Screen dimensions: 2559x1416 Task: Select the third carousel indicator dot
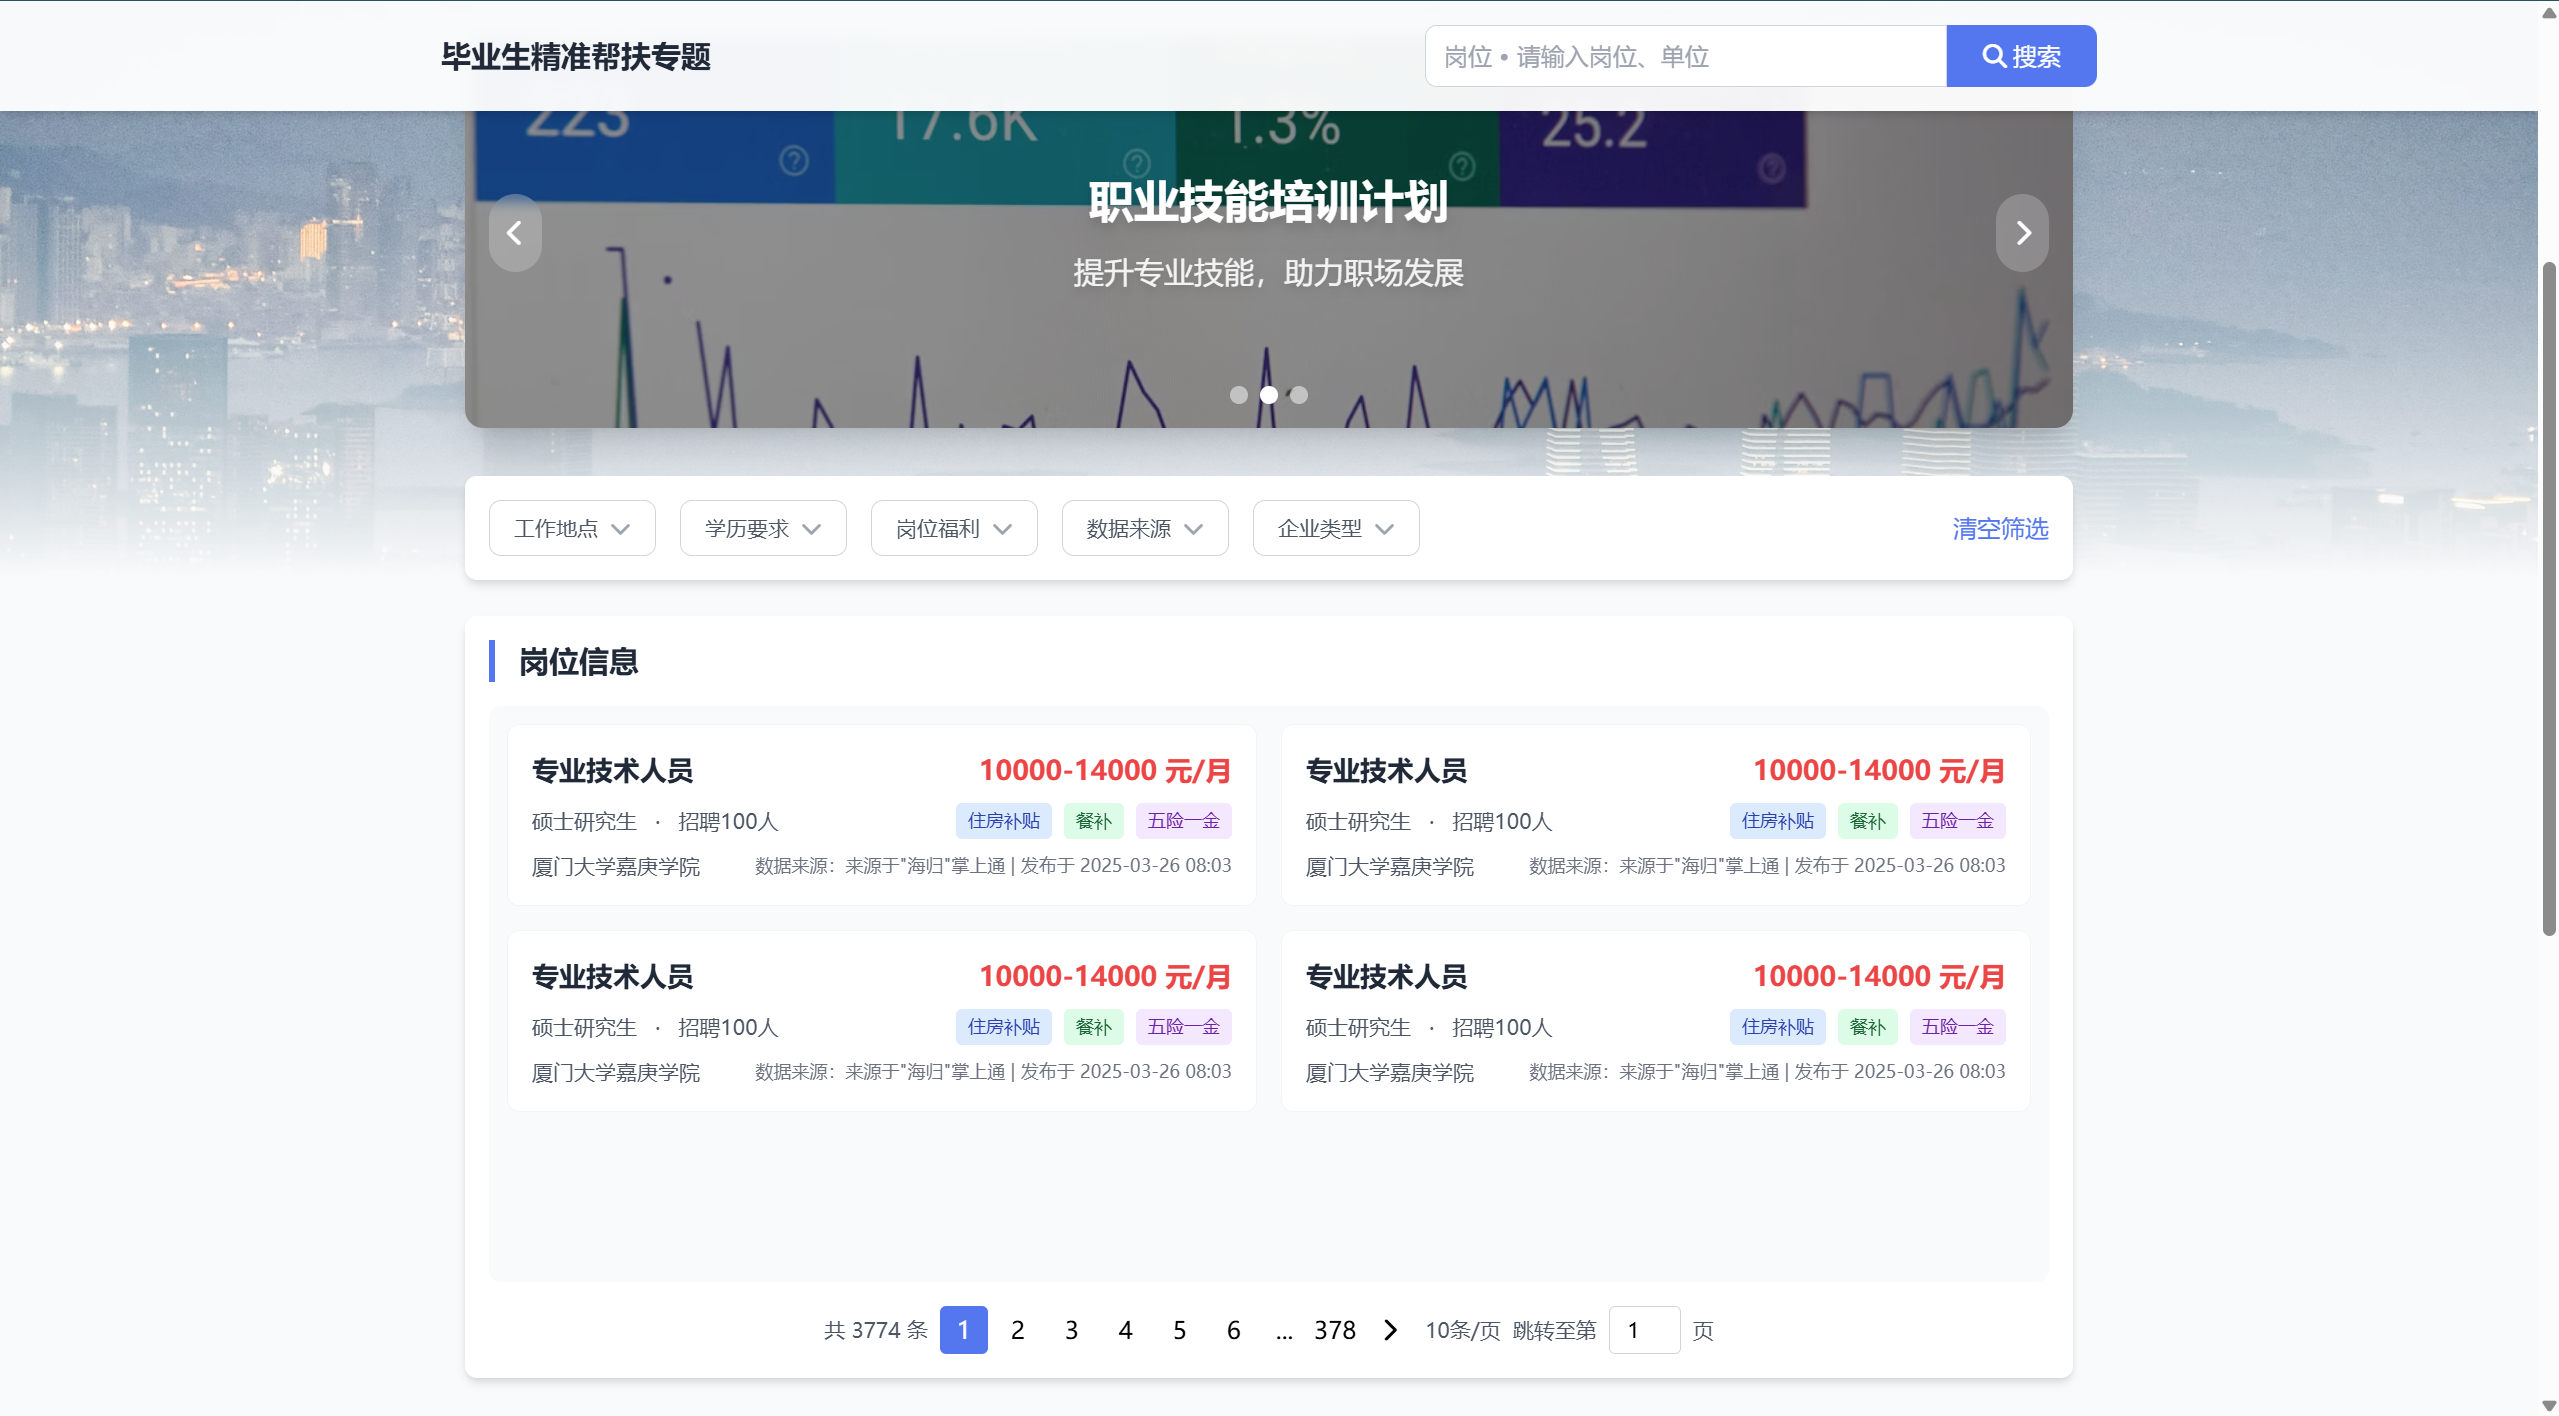click(x=1298, y=395)
